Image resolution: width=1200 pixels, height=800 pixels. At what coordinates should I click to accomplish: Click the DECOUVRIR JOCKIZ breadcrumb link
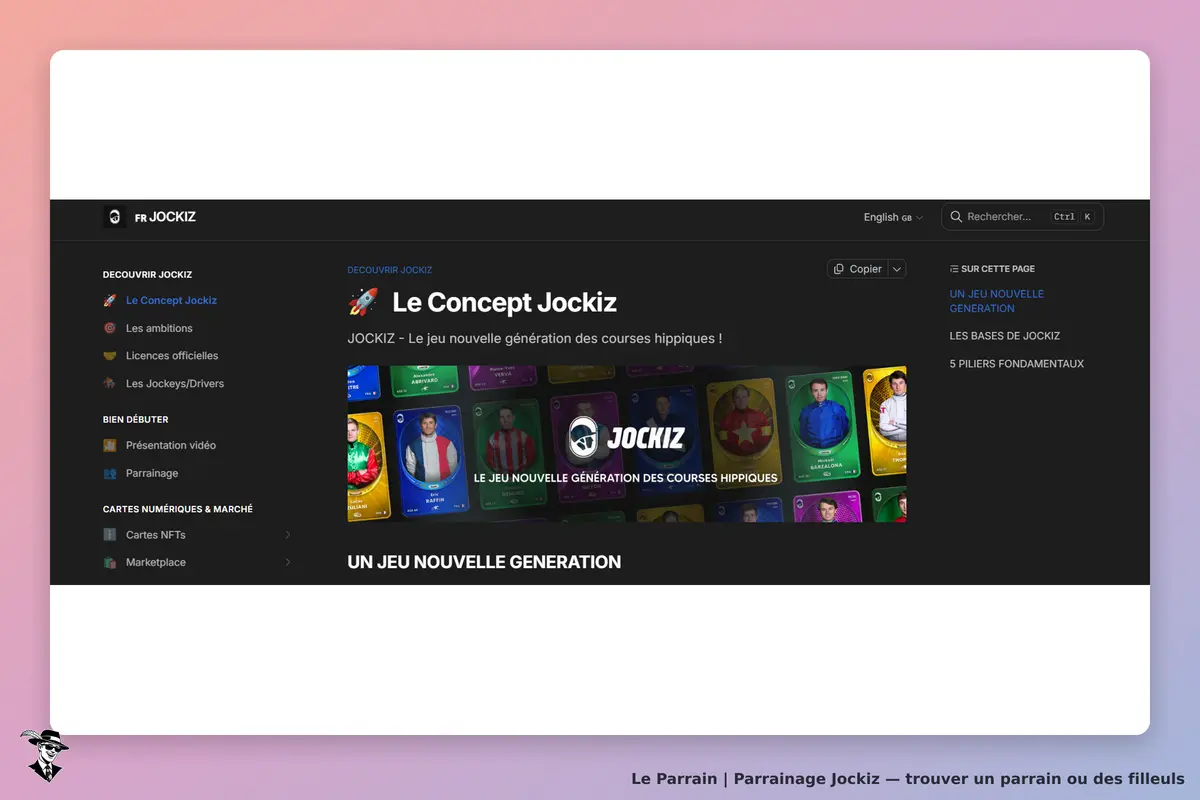pos(390,270)
